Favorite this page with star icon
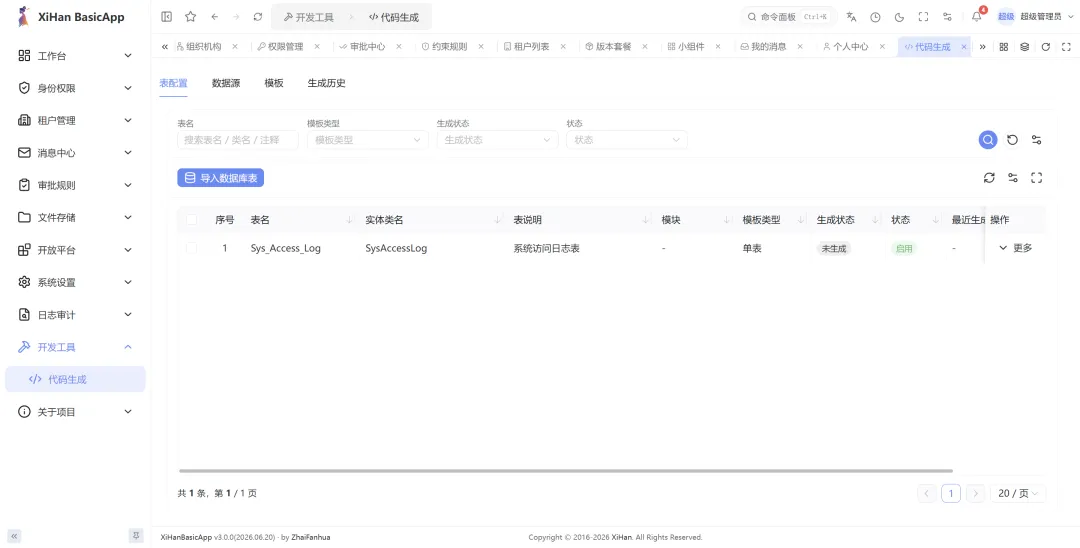 click(x=190, y=17)
